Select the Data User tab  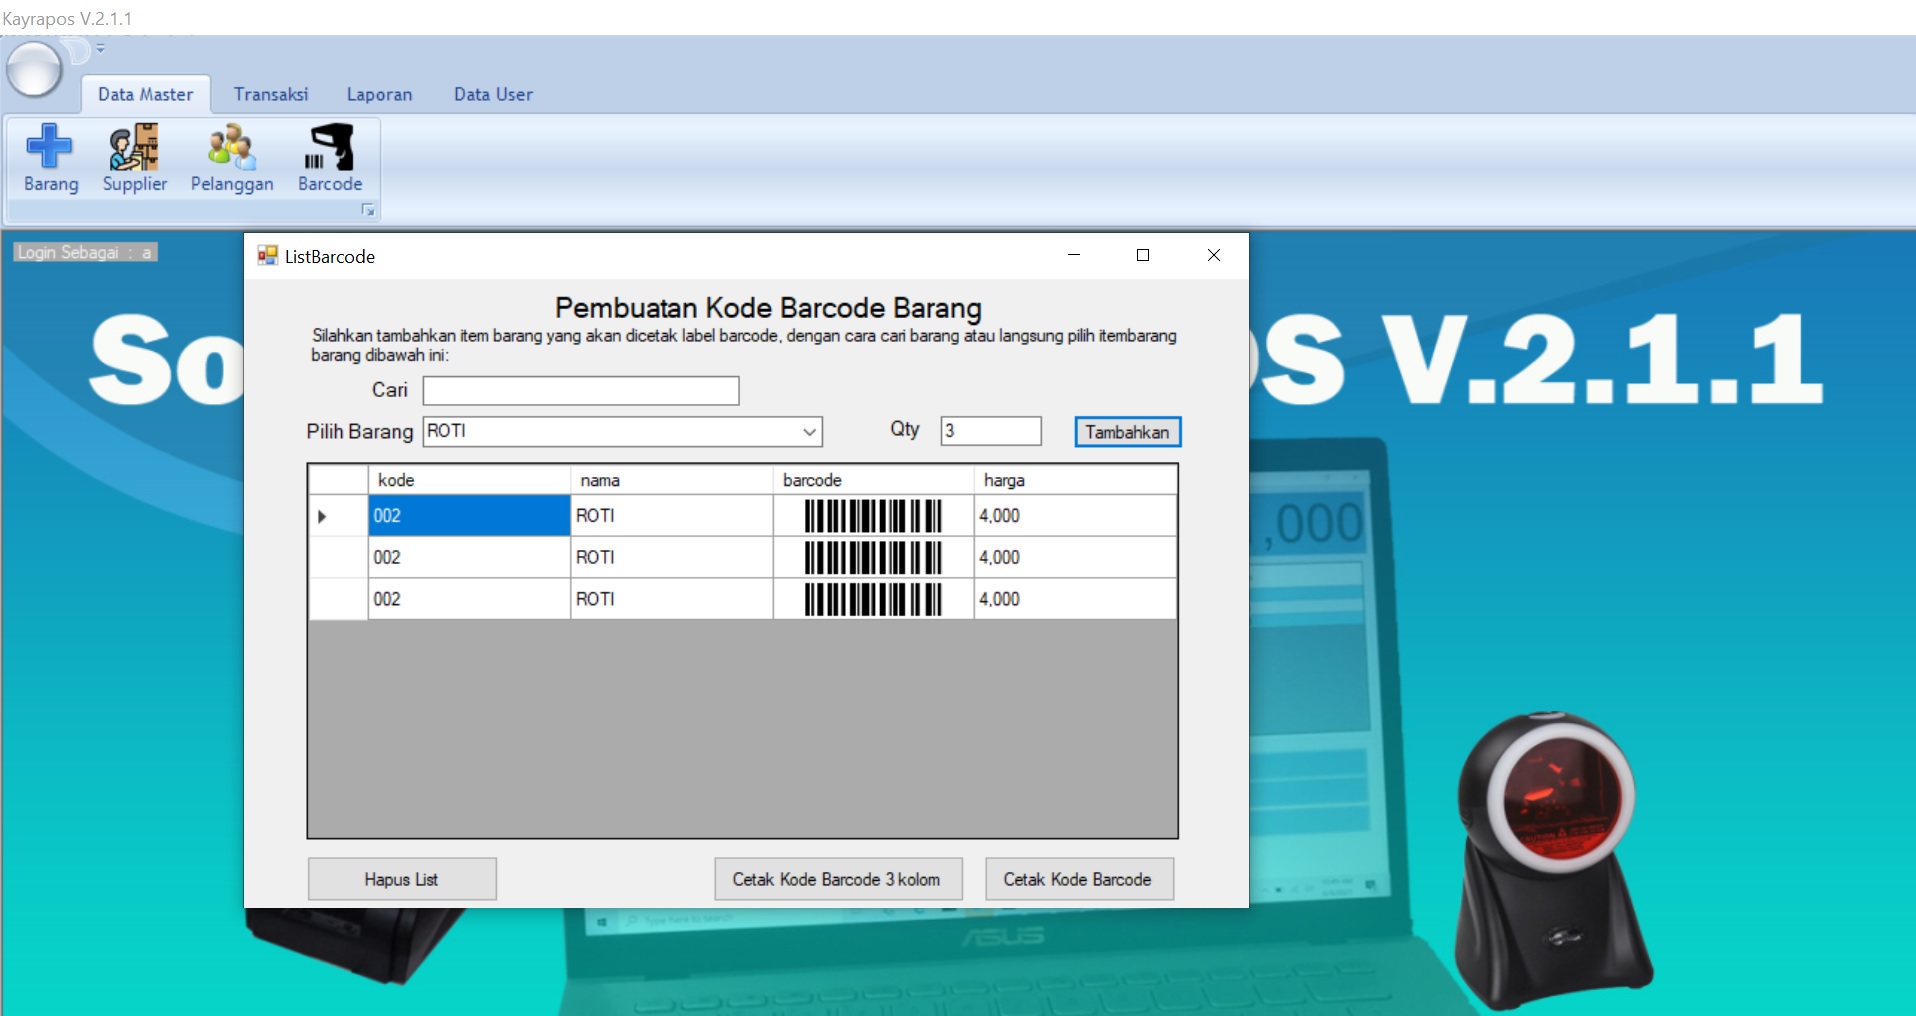[x=493, y=94]
